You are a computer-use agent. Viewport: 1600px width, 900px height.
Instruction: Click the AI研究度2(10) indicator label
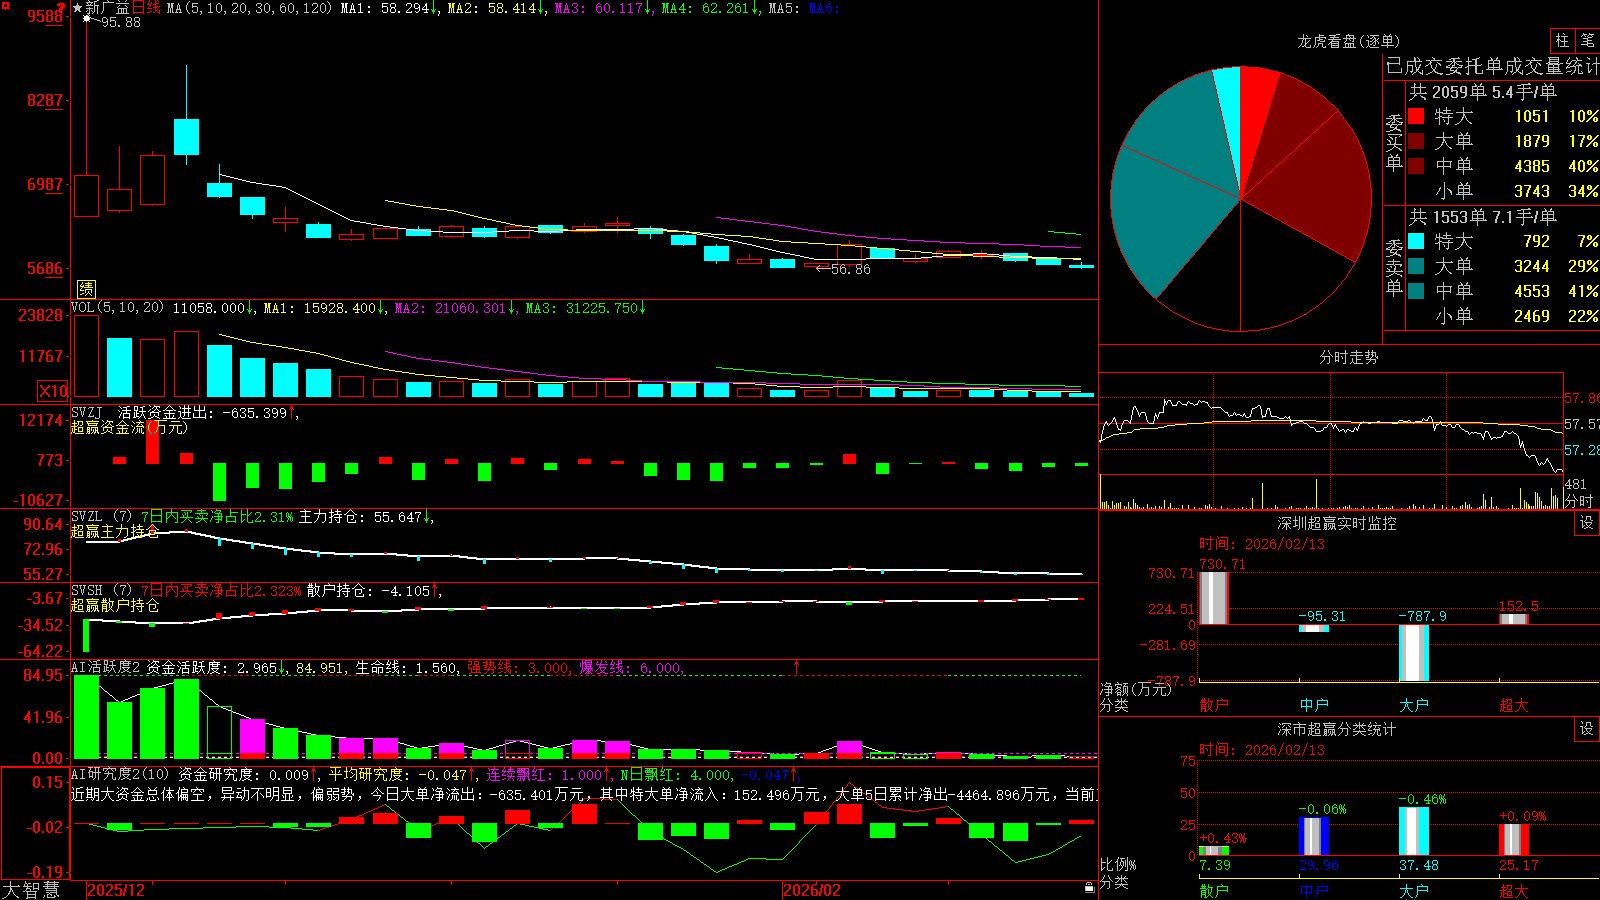coord(120,774)
